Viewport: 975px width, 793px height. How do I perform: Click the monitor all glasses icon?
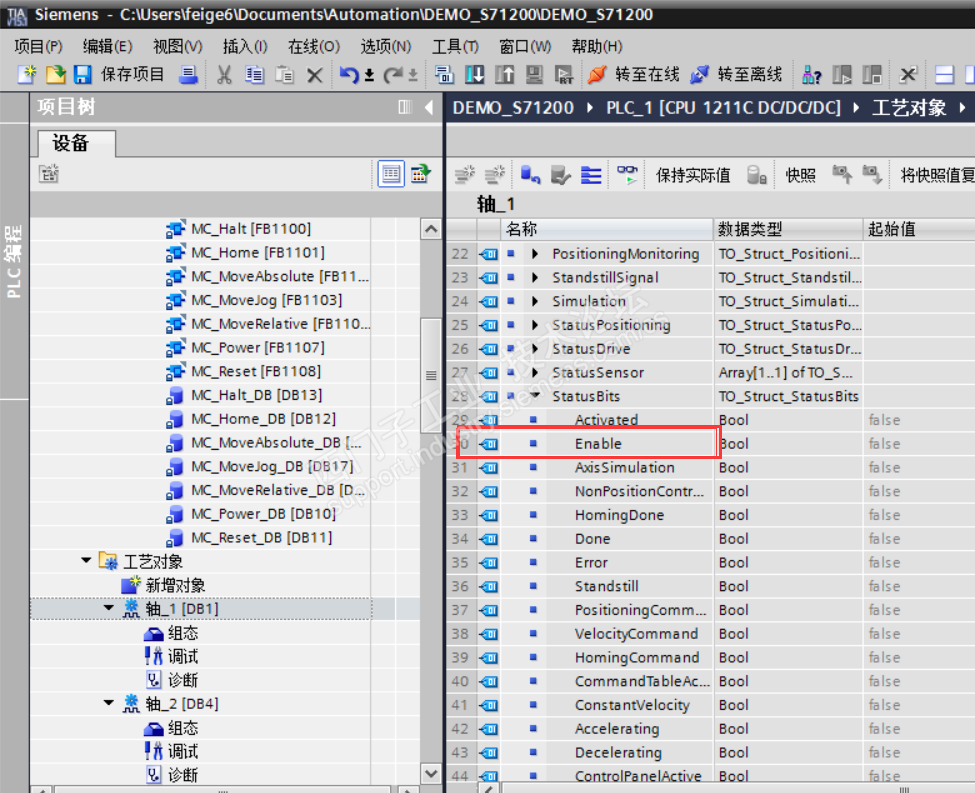[x=627, y=175]
